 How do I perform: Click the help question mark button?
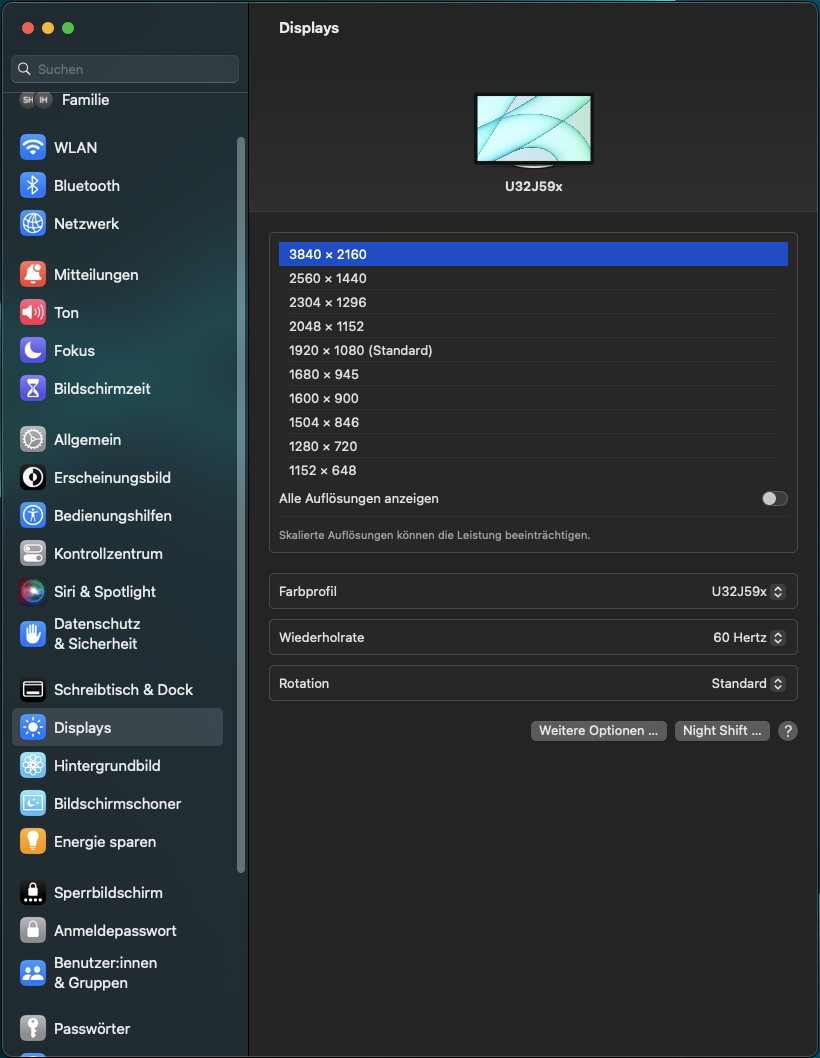pos(788,731)
